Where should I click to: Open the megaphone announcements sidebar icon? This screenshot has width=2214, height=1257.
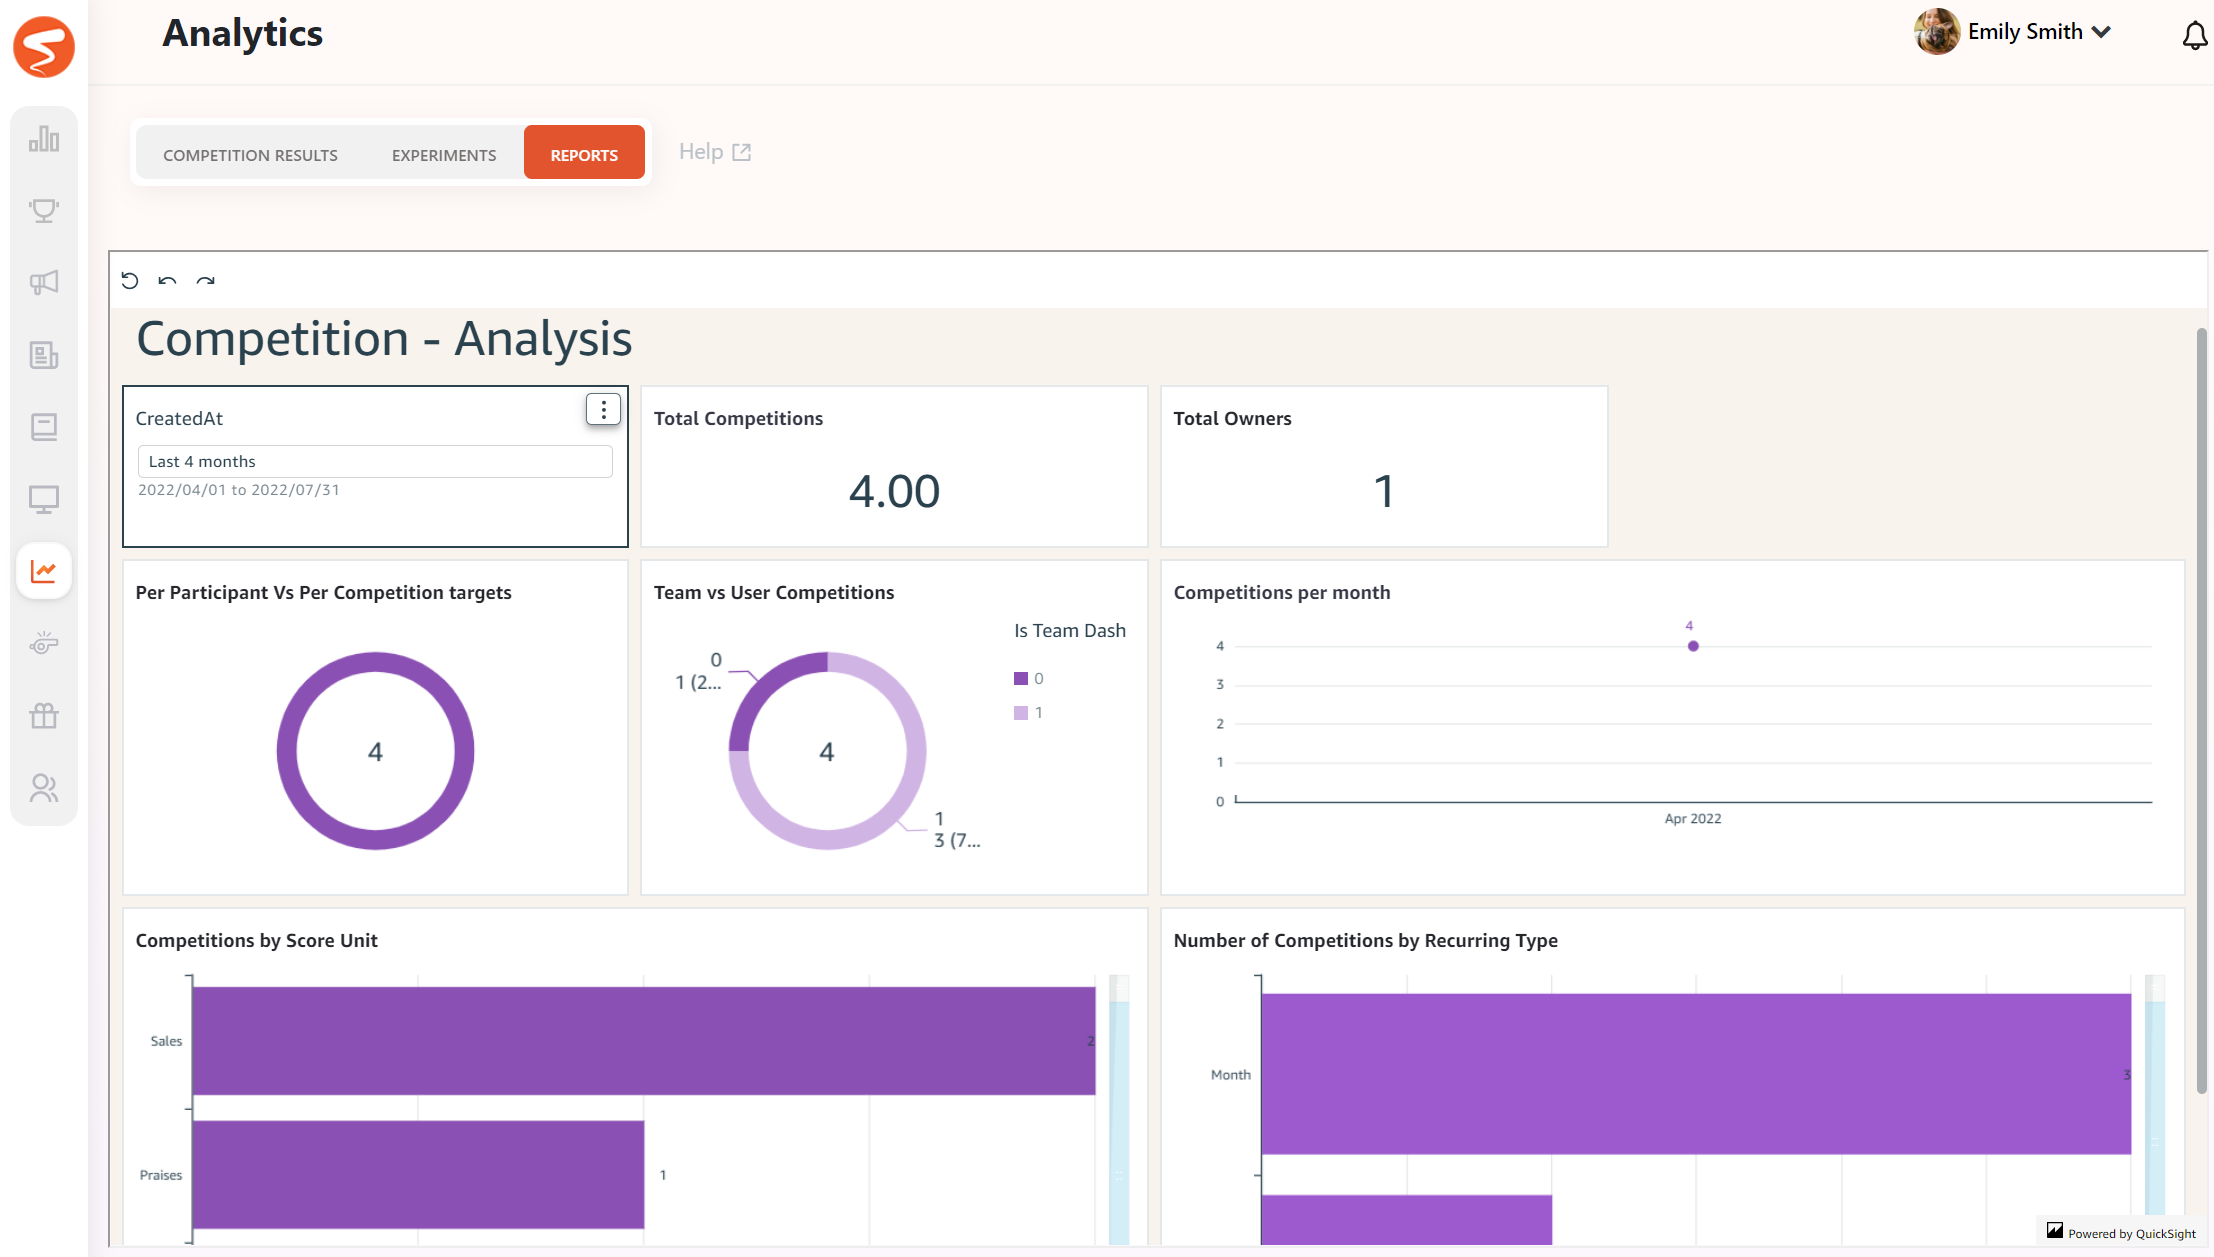(44, 282)
